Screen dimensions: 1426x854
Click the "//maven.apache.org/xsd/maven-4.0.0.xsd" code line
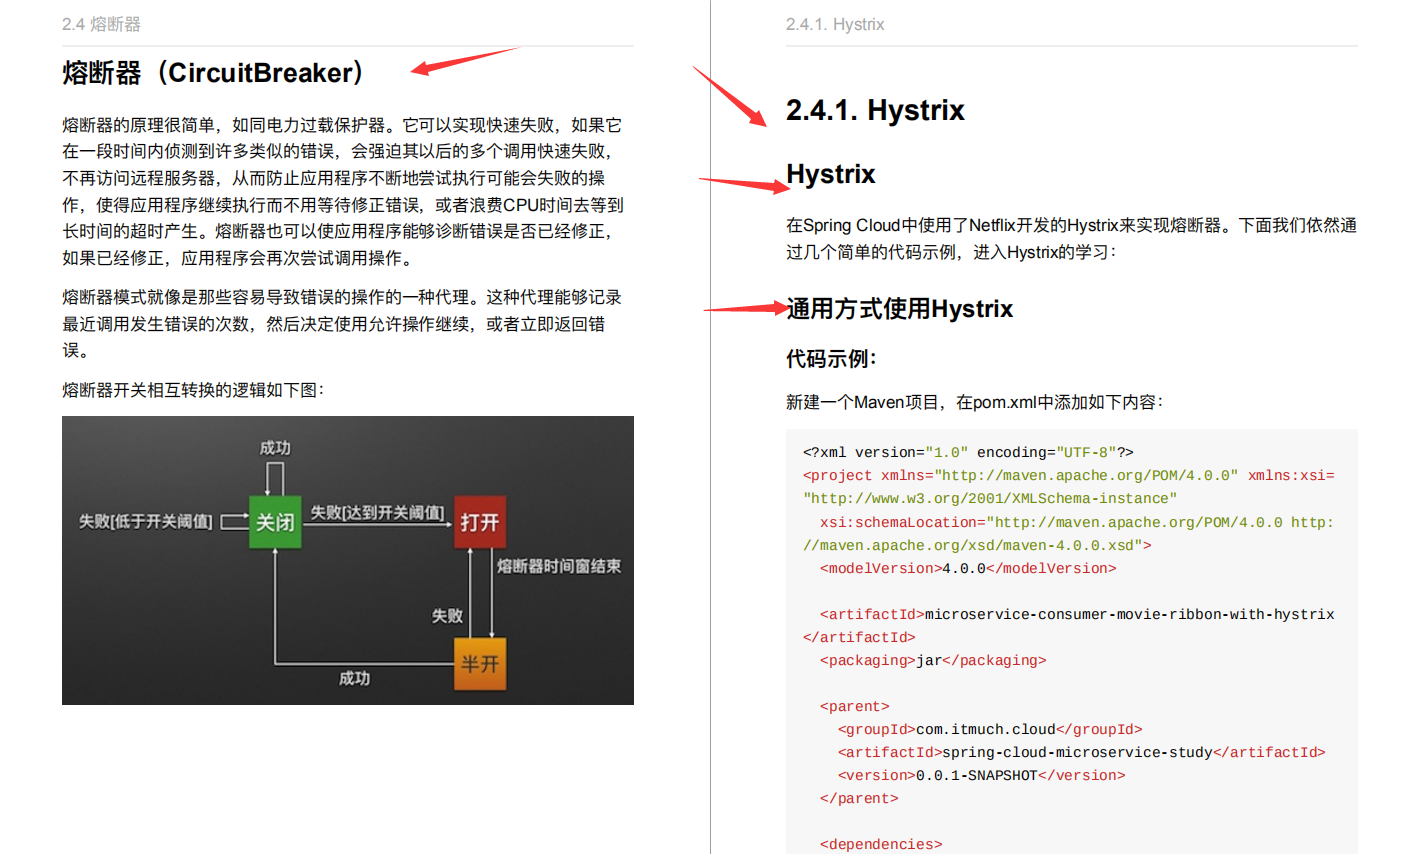(x=977, y=545)
